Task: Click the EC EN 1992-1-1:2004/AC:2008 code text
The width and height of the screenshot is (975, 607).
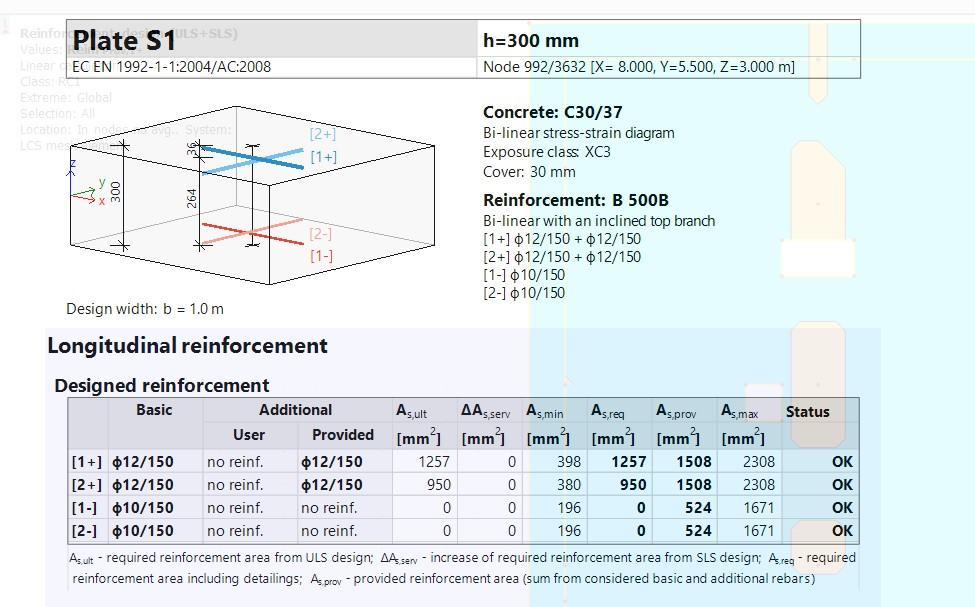Action: [x=172, y=67]
